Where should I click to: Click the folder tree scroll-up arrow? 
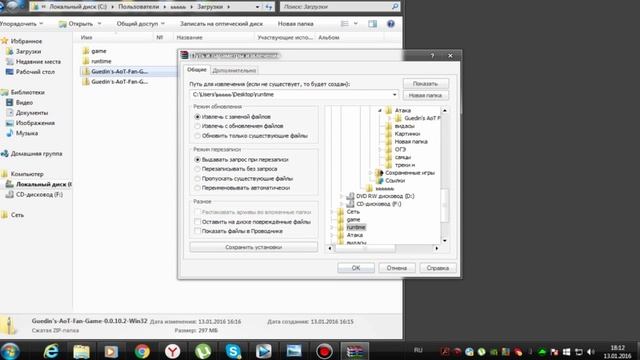click(444, 110)
